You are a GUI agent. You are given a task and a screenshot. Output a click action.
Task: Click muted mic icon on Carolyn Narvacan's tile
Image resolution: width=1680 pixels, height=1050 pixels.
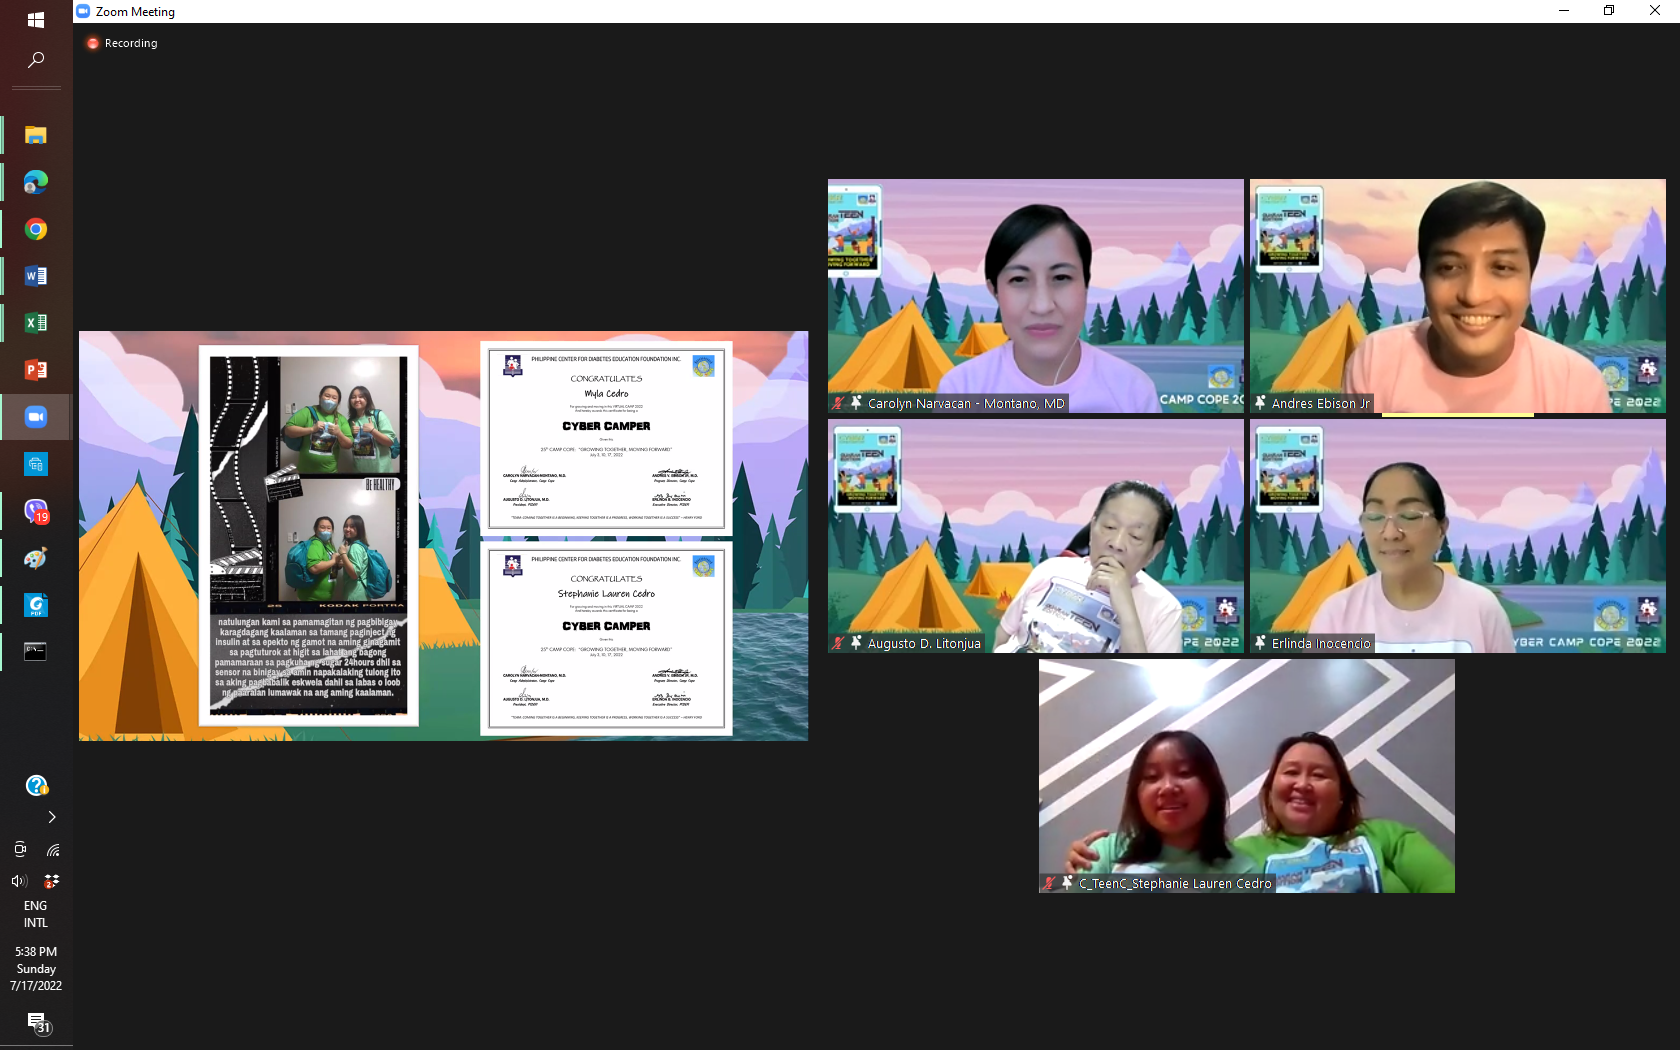coord(838,403)
